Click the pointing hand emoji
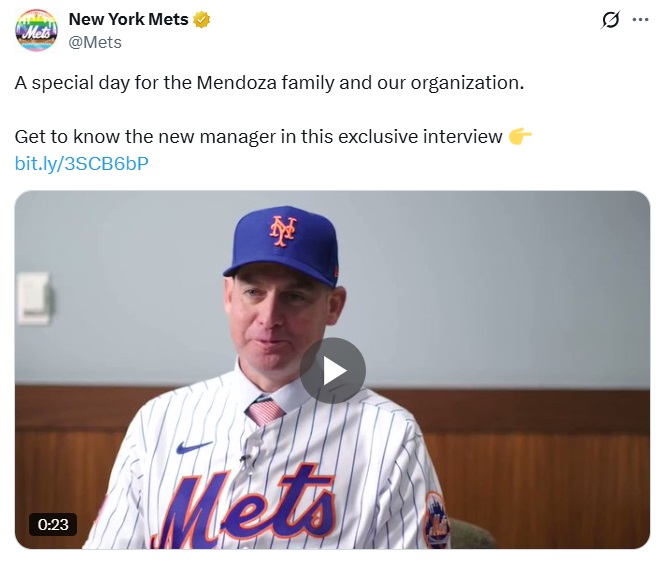This screenshot has height=565, width=662. click(x=520, y=137)
